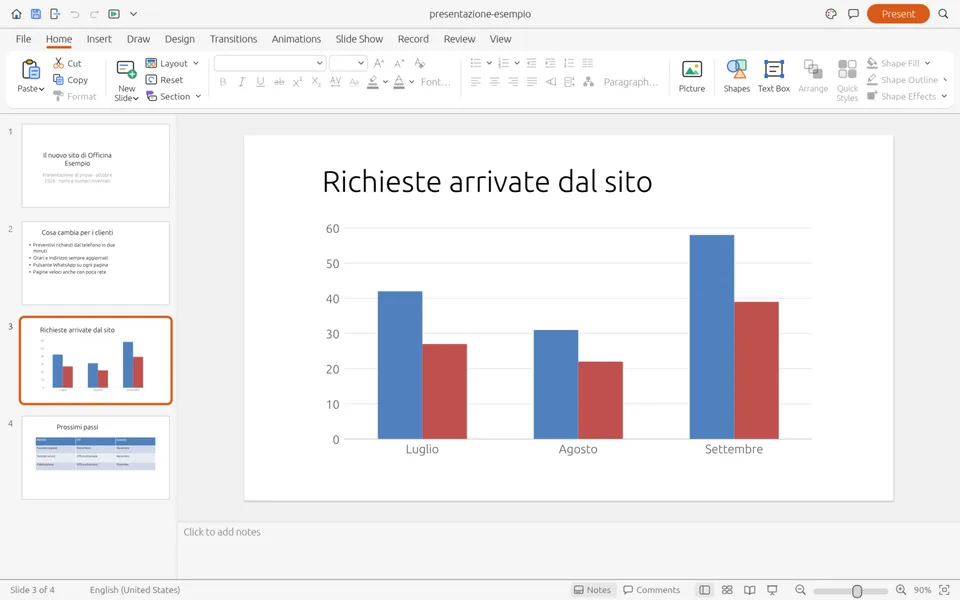Viewport: 960px width, 600px height.
Task: Switch to the Insert tab
Action: click(99, 39)
